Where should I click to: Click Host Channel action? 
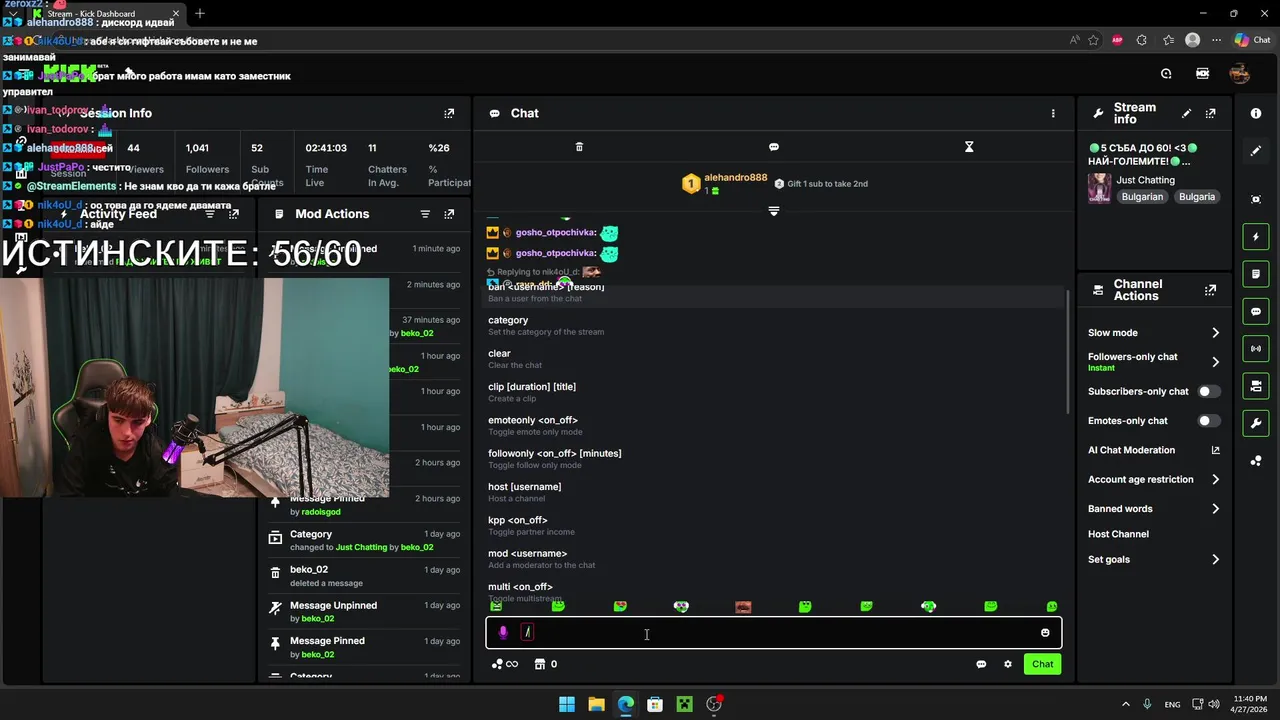[x=1118, y=534]
